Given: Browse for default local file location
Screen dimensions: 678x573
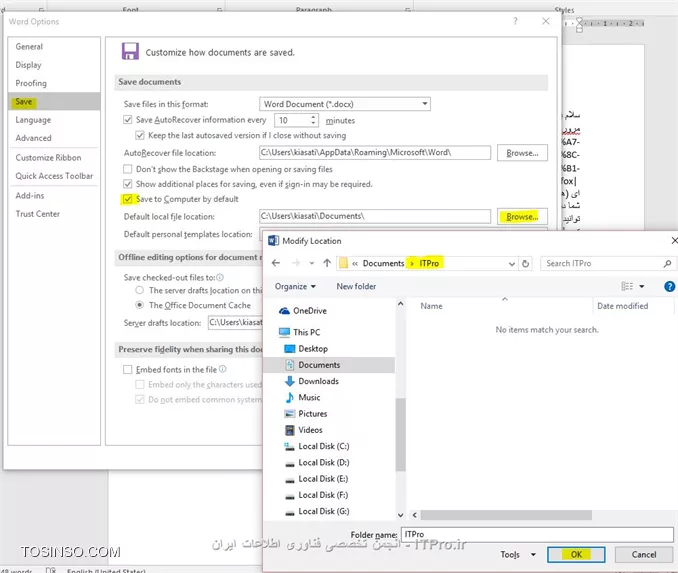Looking at the screenshot, I should tap(522, 216).
